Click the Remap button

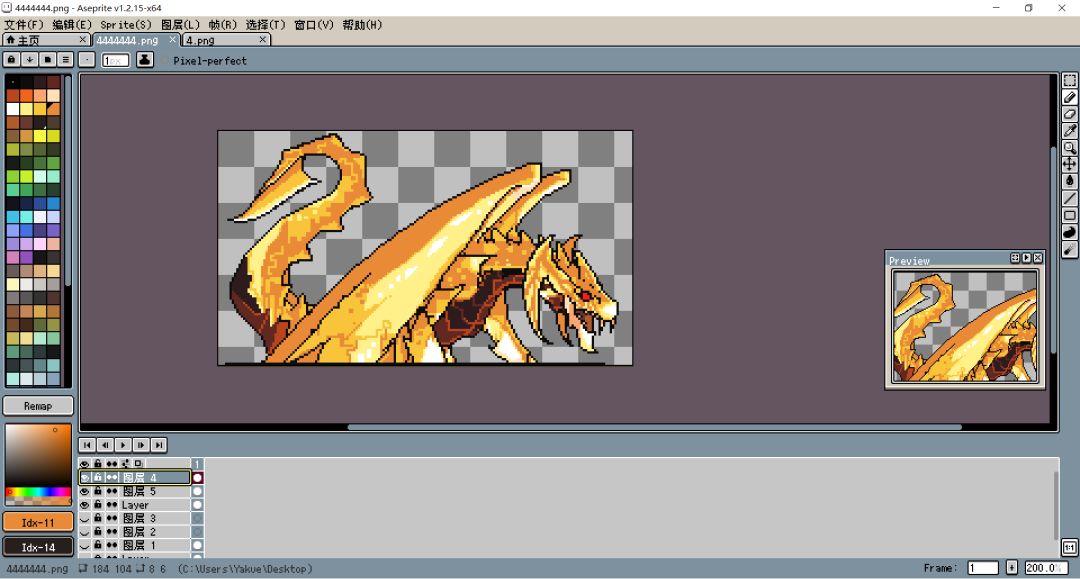click(x=38, y=406)
